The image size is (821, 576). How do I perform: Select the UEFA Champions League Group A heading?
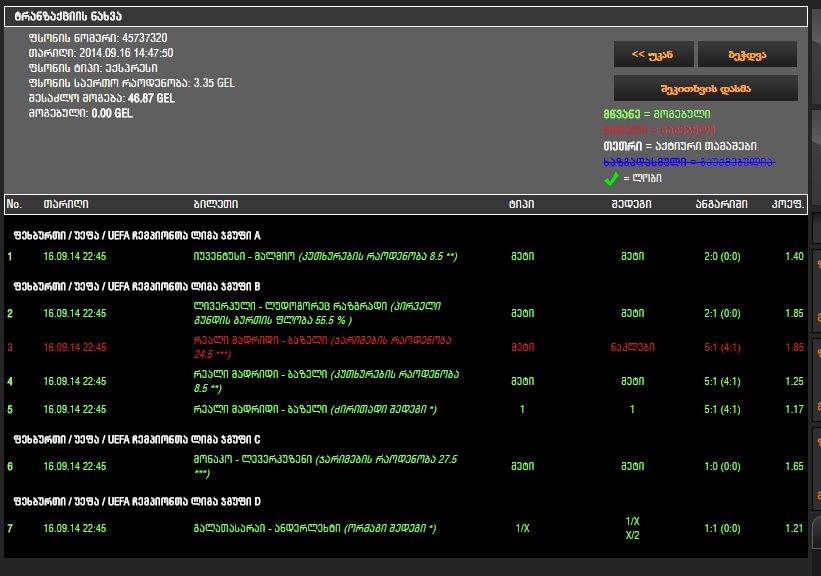[x=135, y=236]
